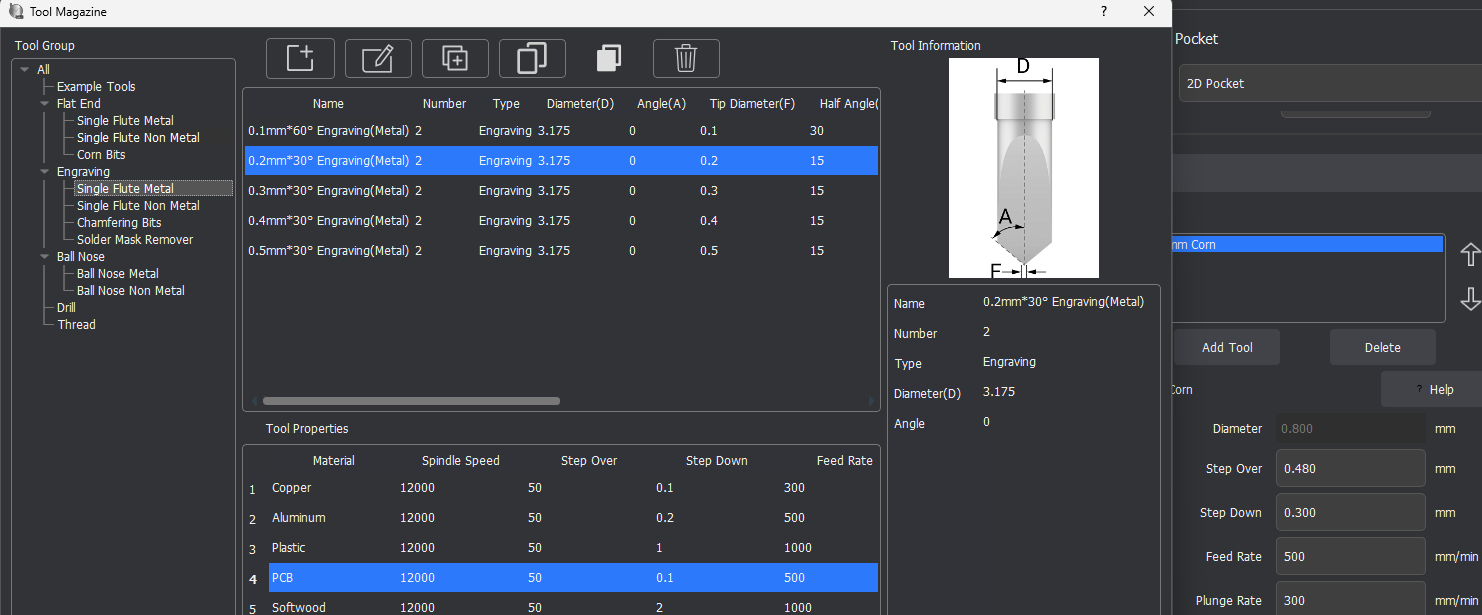The width and height of the screenshot is (1482, 615).
Task: Click the Plunge Rate input field
Action: click(1350, 600)
